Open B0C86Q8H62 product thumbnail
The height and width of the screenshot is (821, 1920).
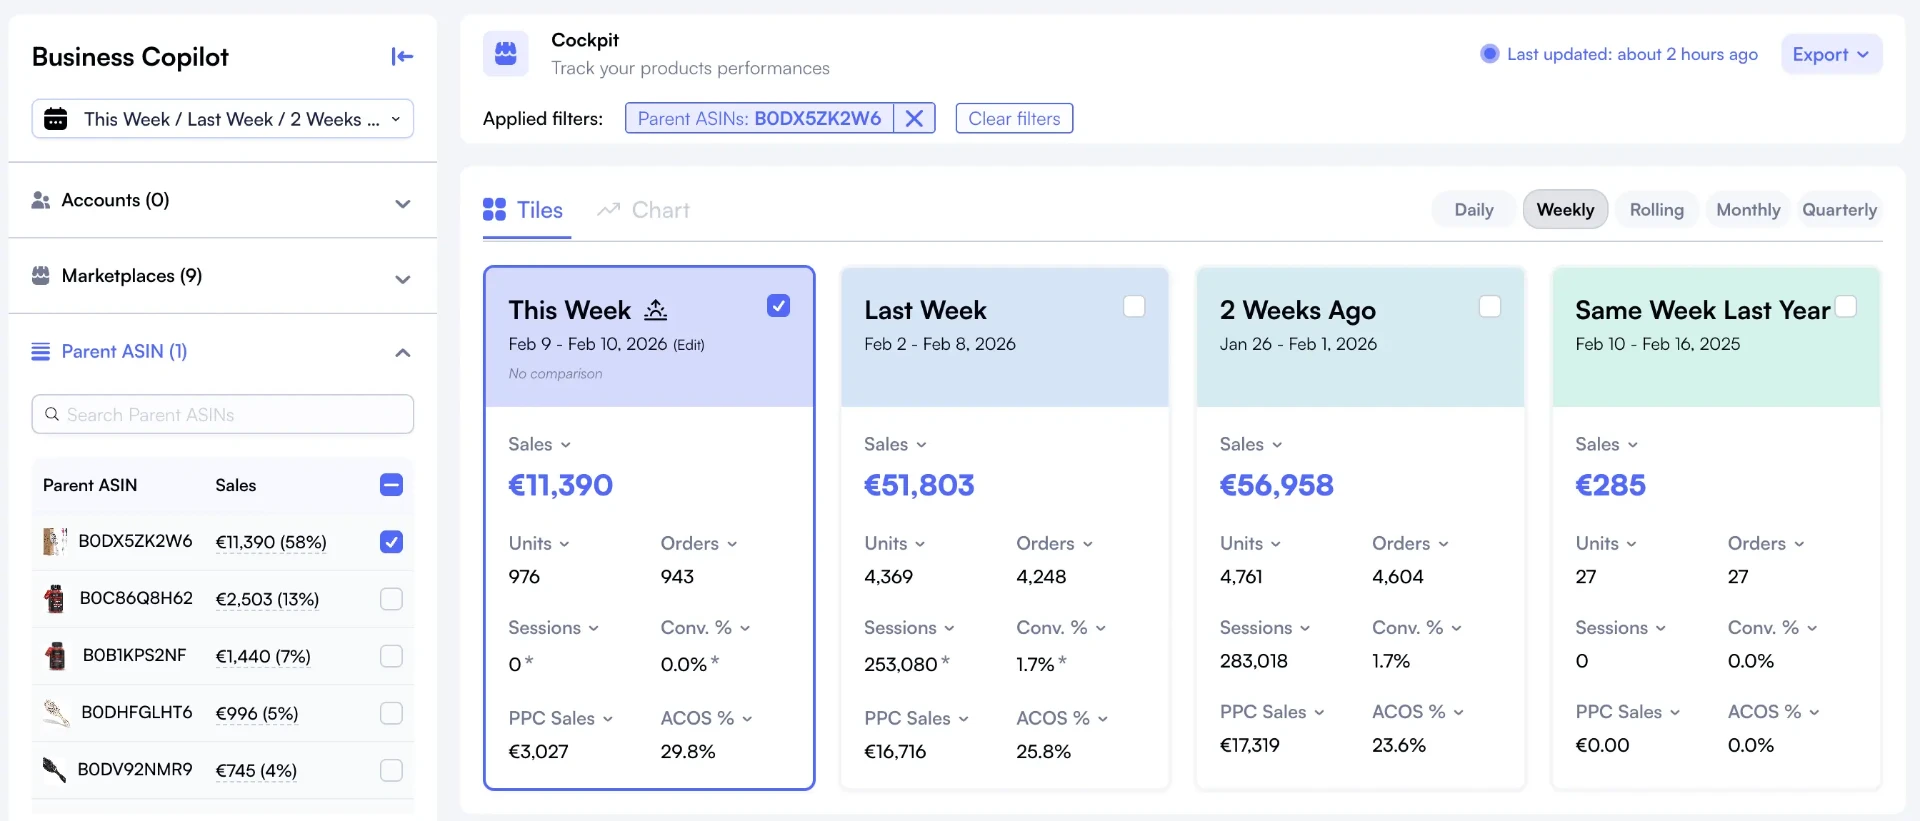(55, 599)
